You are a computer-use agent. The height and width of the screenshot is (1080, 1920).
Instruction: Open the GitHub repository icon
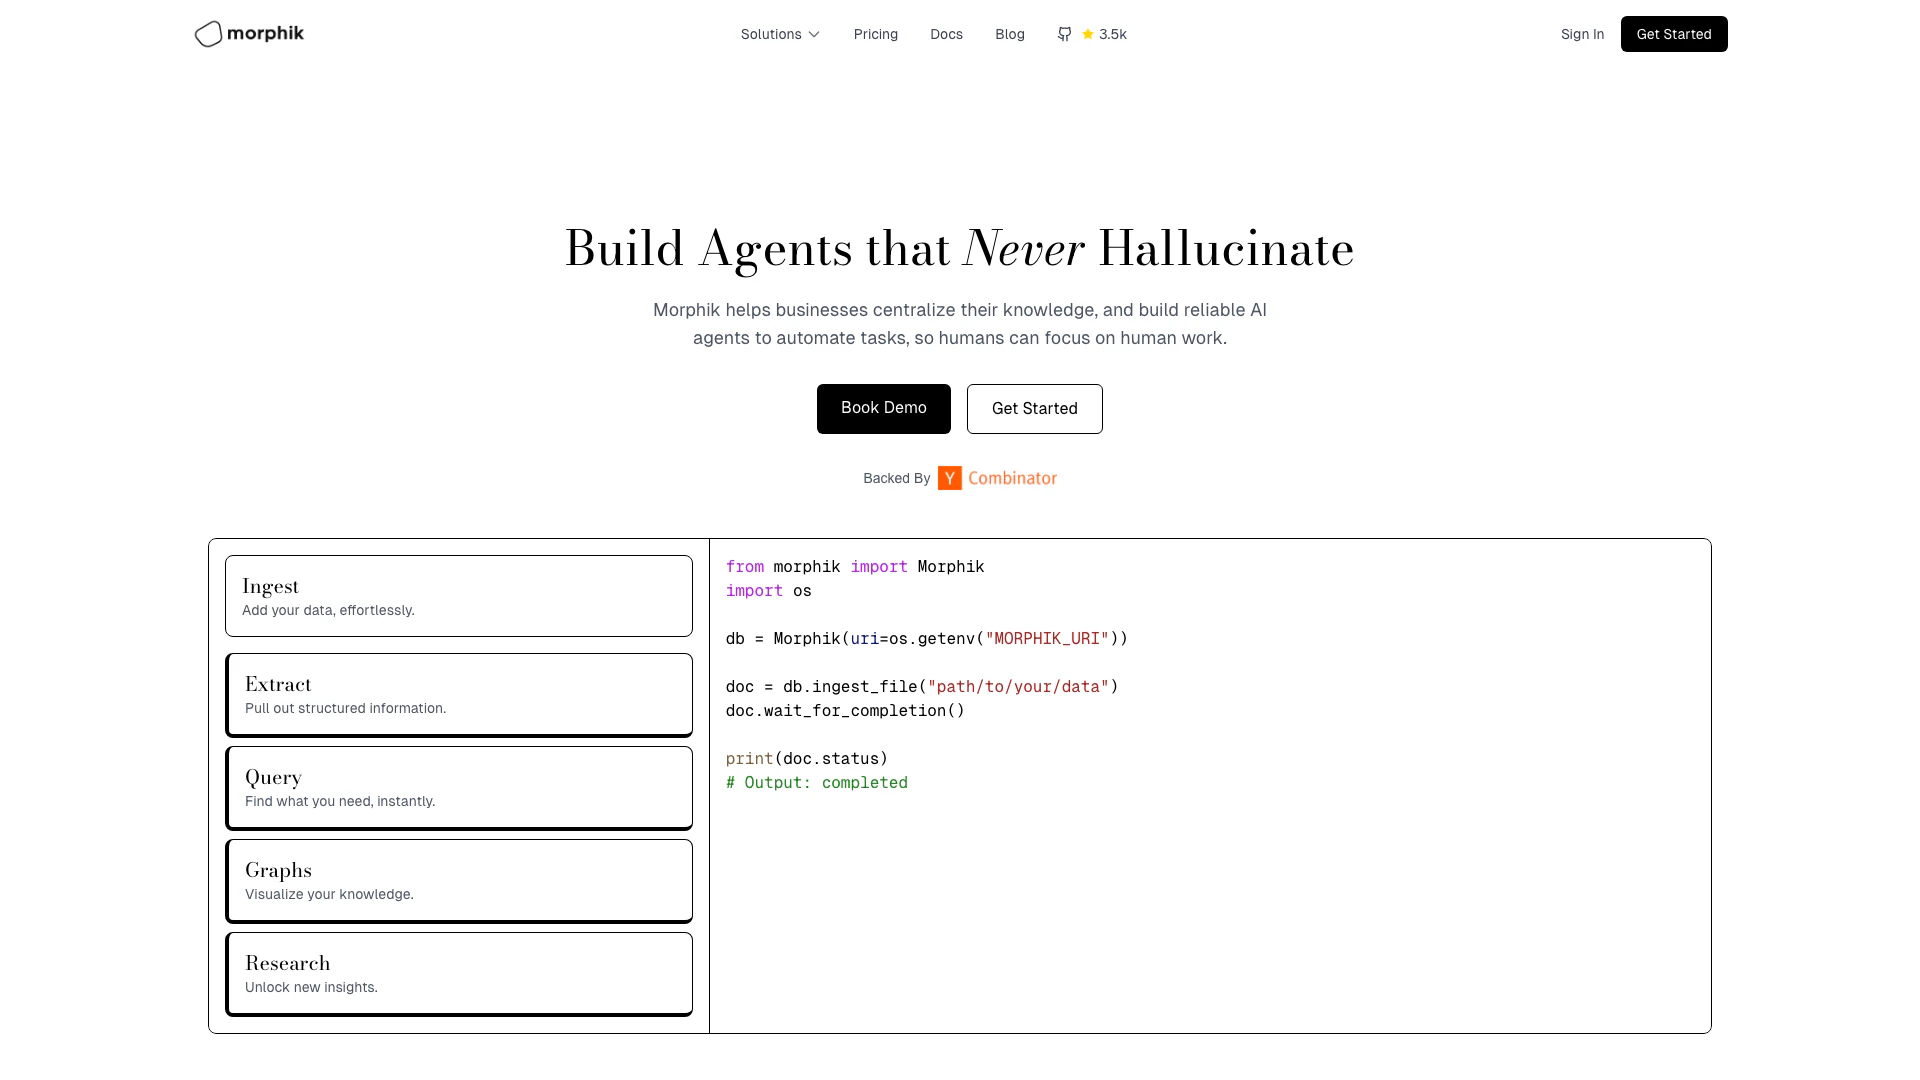coord(1064,34)
